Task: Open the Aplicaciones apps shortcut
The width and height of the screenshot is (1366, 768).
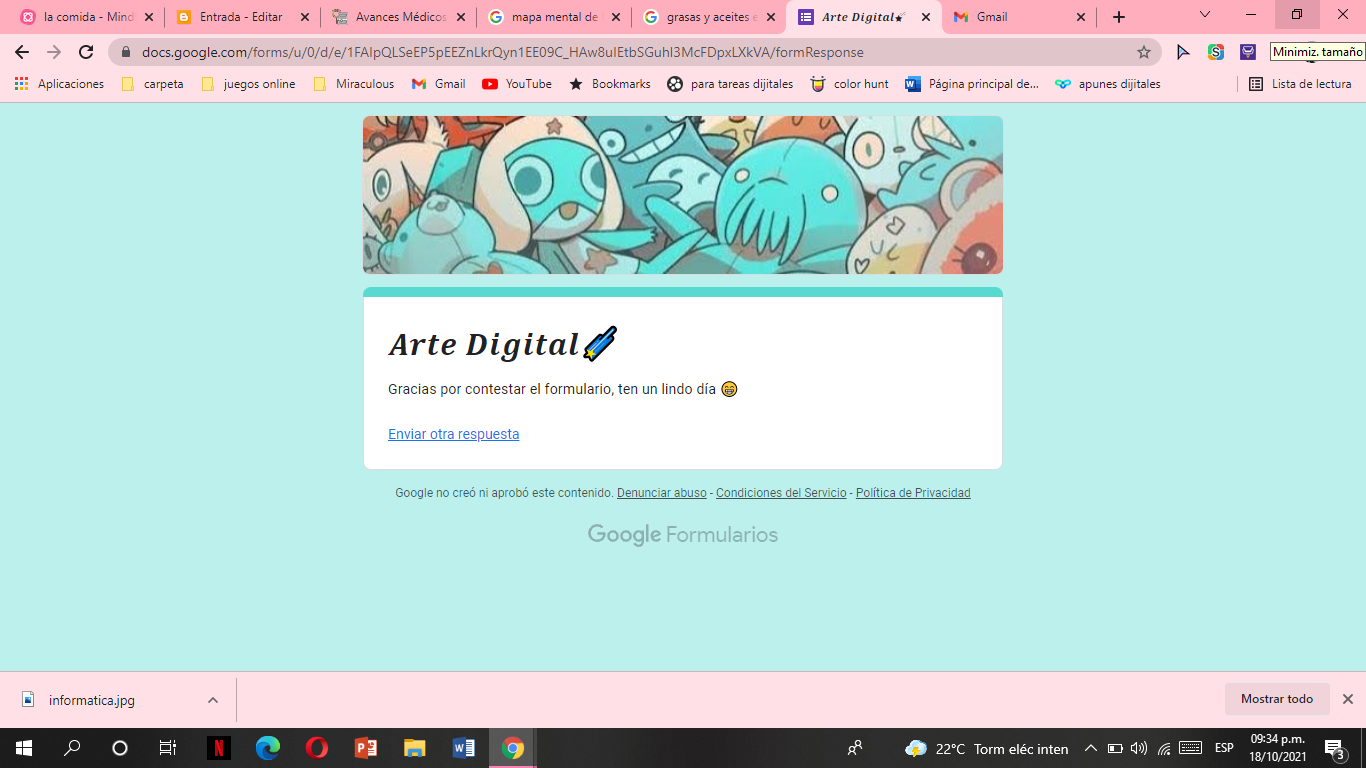Action: coord(59,84)
